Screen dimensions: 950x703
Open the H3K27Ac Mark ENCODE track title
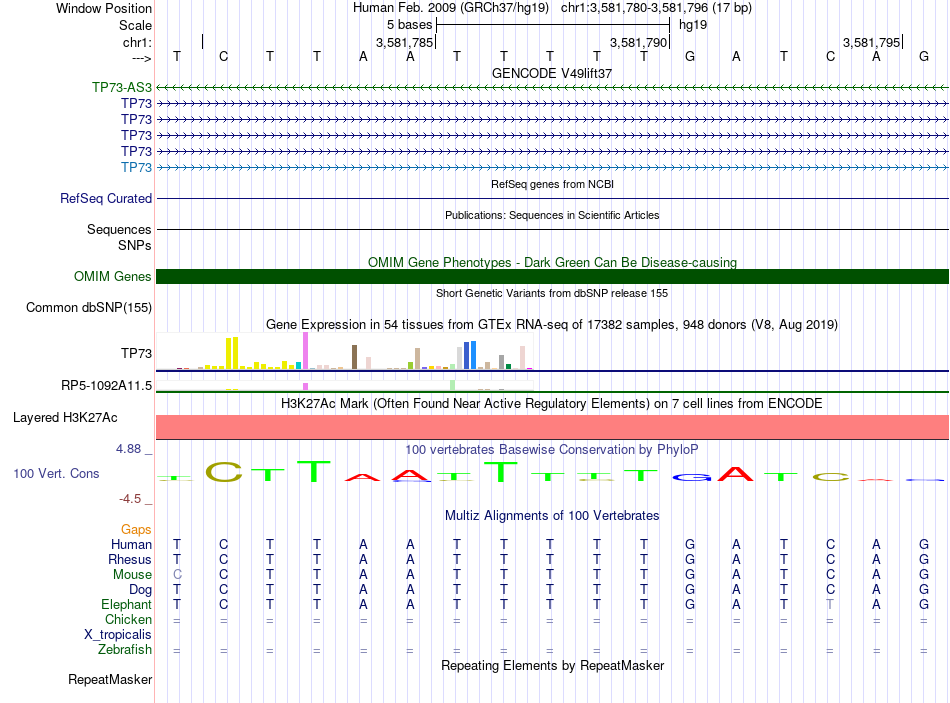click(x=552, y=404)
